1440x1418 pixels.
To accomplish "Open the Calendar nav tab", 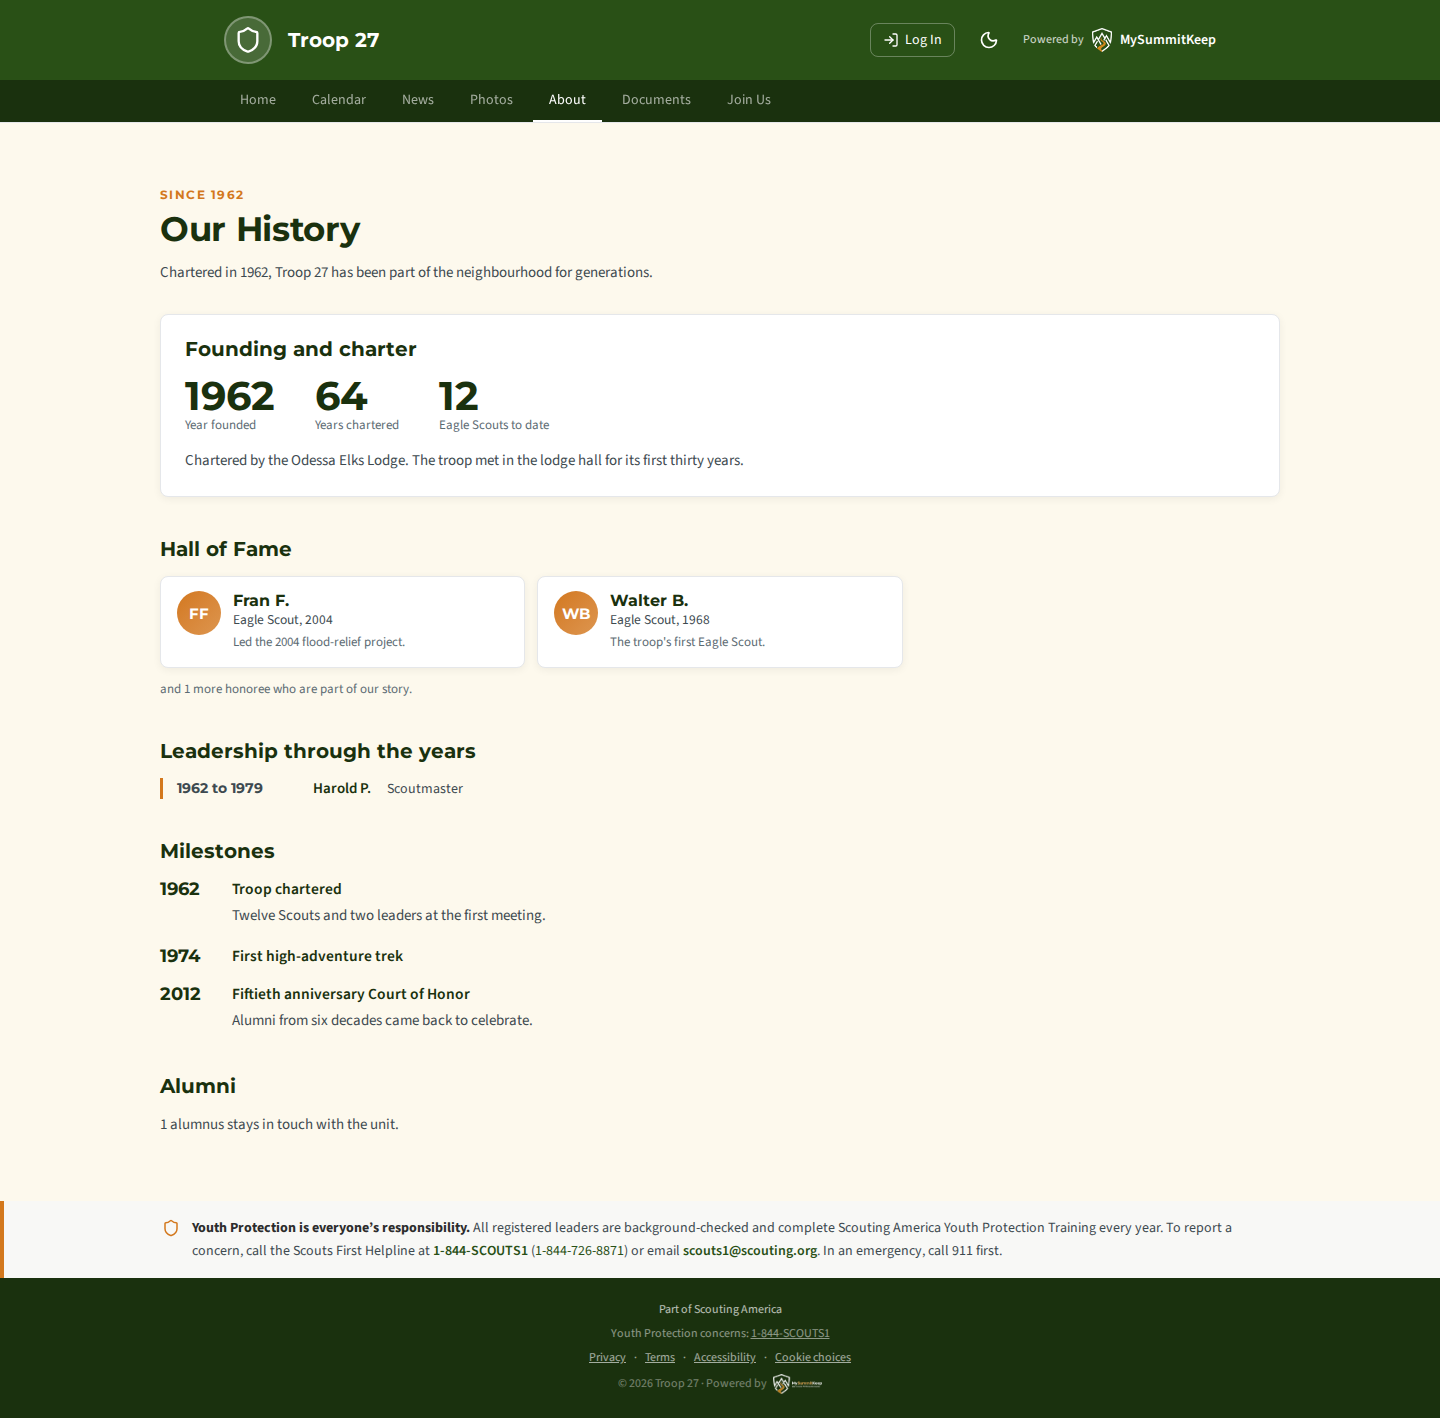I will [339, 100].
